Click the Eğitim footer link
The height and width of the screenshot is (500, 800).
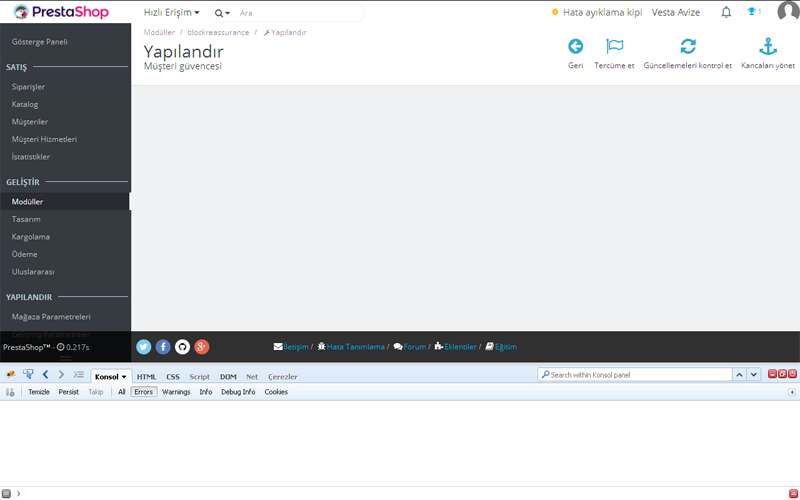pos(501,347)
